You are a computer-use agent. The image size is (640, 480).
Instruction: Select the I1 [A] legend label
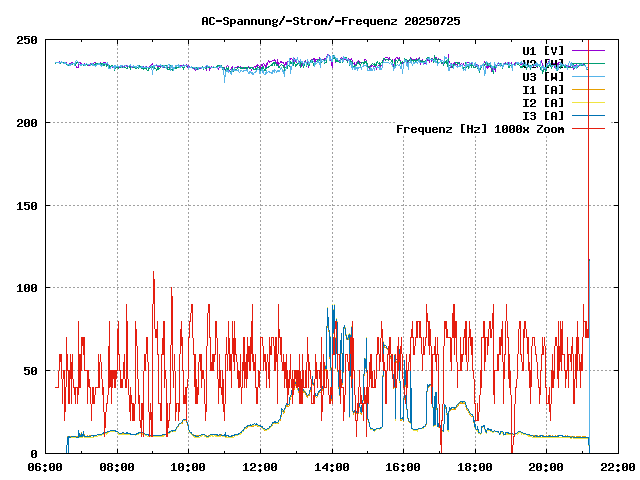coord(543,90)
